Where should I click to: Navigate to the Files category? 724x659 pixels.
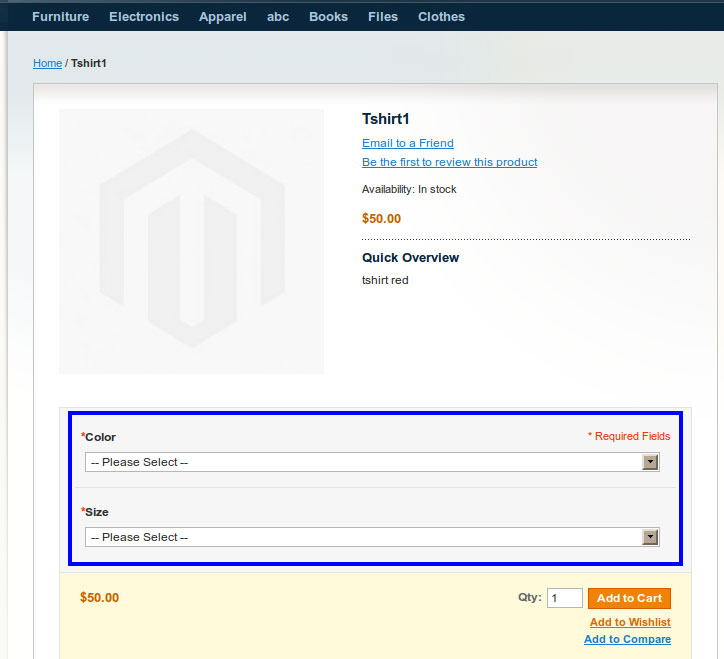[x=382, y=16]
